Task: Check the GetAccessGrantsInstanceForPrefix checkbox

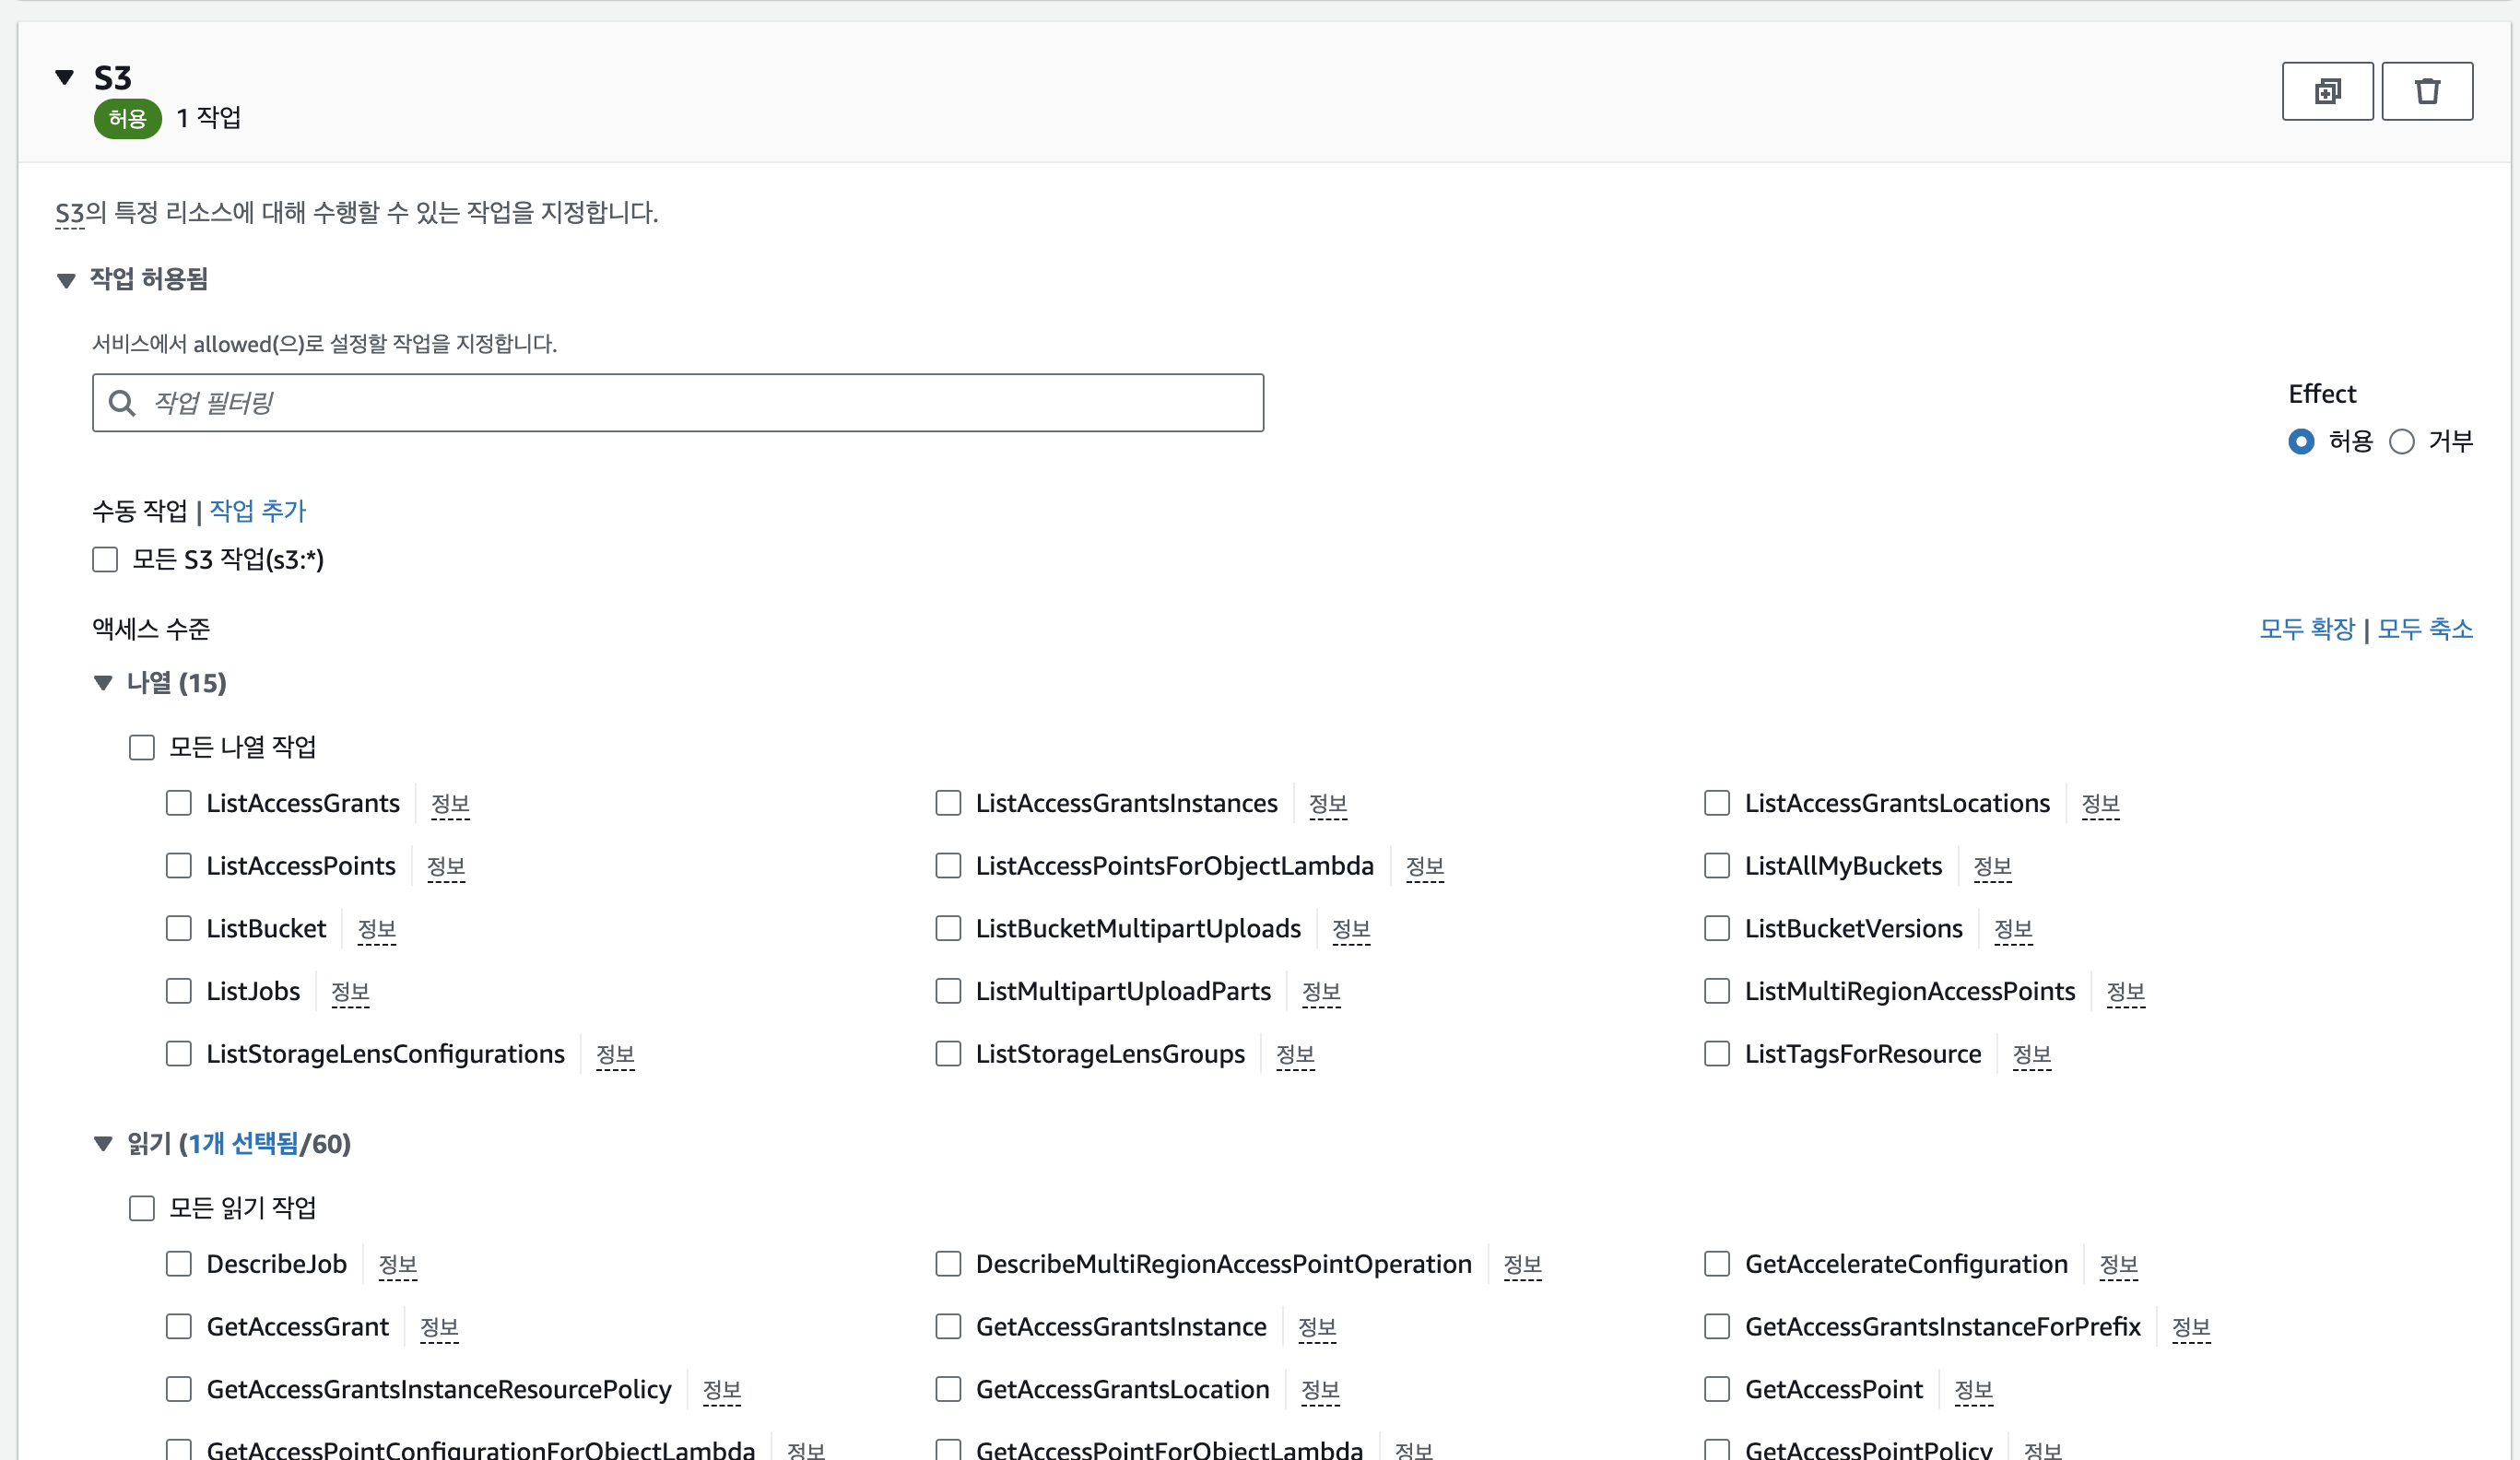Action: 1717,1327
